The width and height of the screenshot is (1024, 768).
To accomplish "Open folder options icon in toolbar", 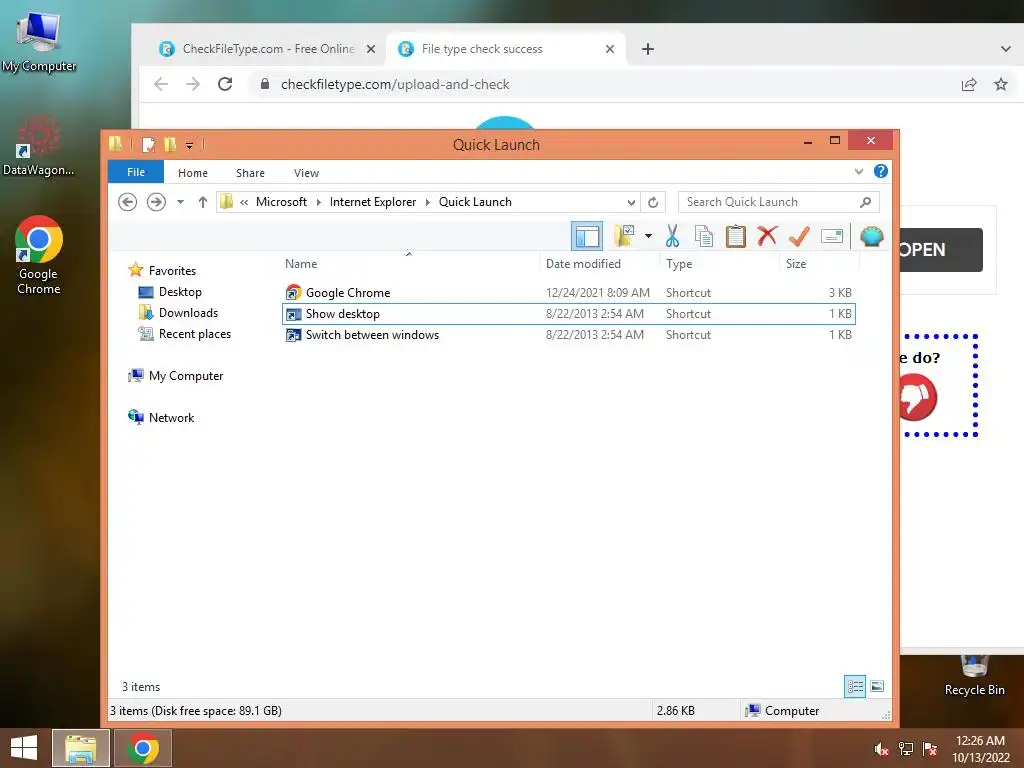I will pos(624,236).
